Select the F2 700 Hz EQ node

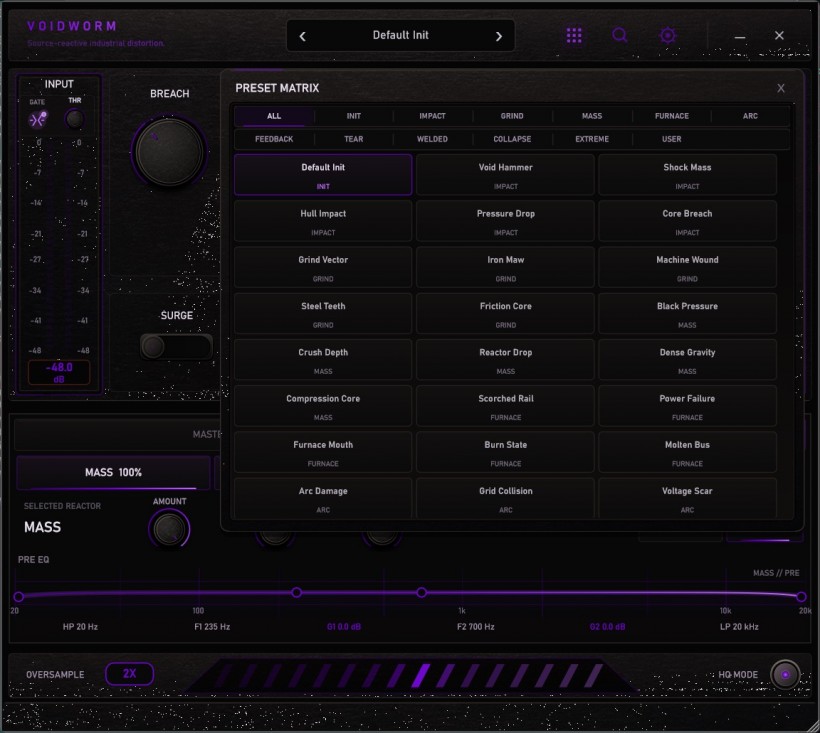422,592
